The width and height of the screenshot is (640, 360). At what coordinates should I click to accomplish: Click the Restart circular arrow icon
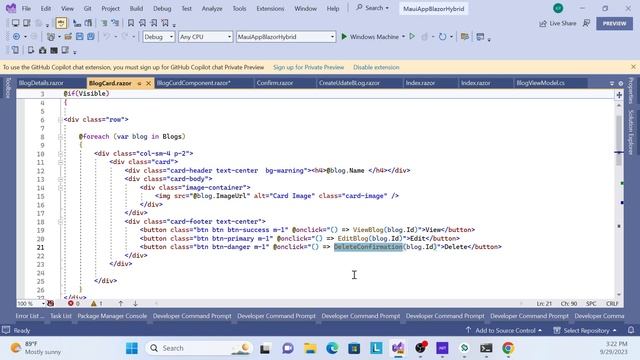(442, 37)
